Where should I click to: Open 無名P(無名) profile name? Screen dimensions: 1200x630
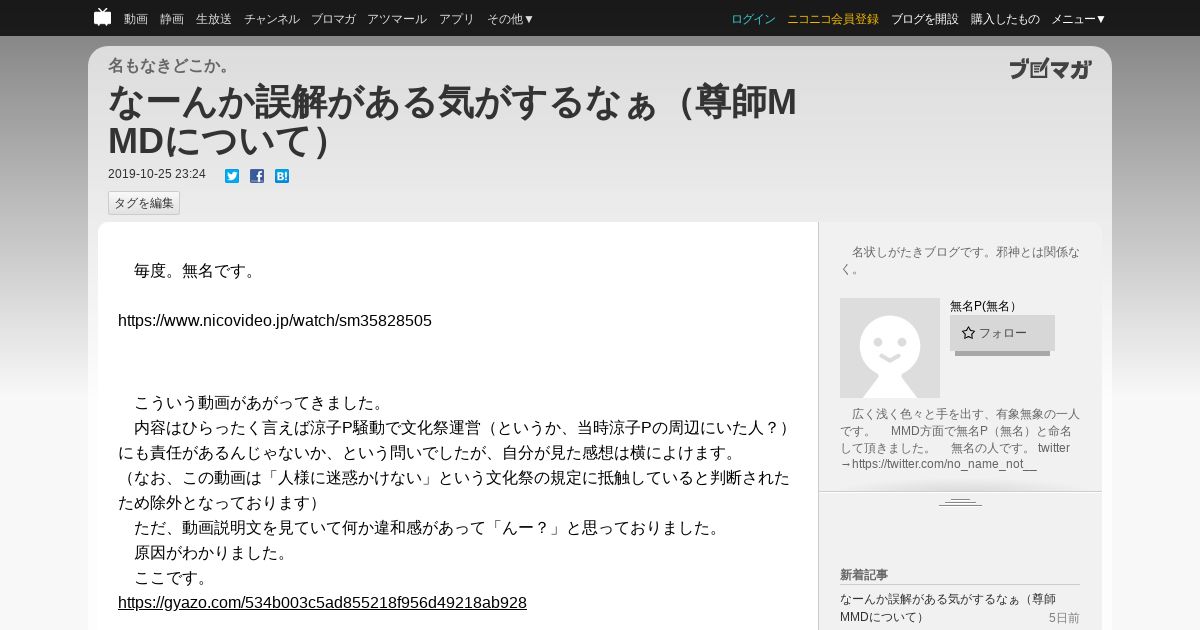(982, 306)
